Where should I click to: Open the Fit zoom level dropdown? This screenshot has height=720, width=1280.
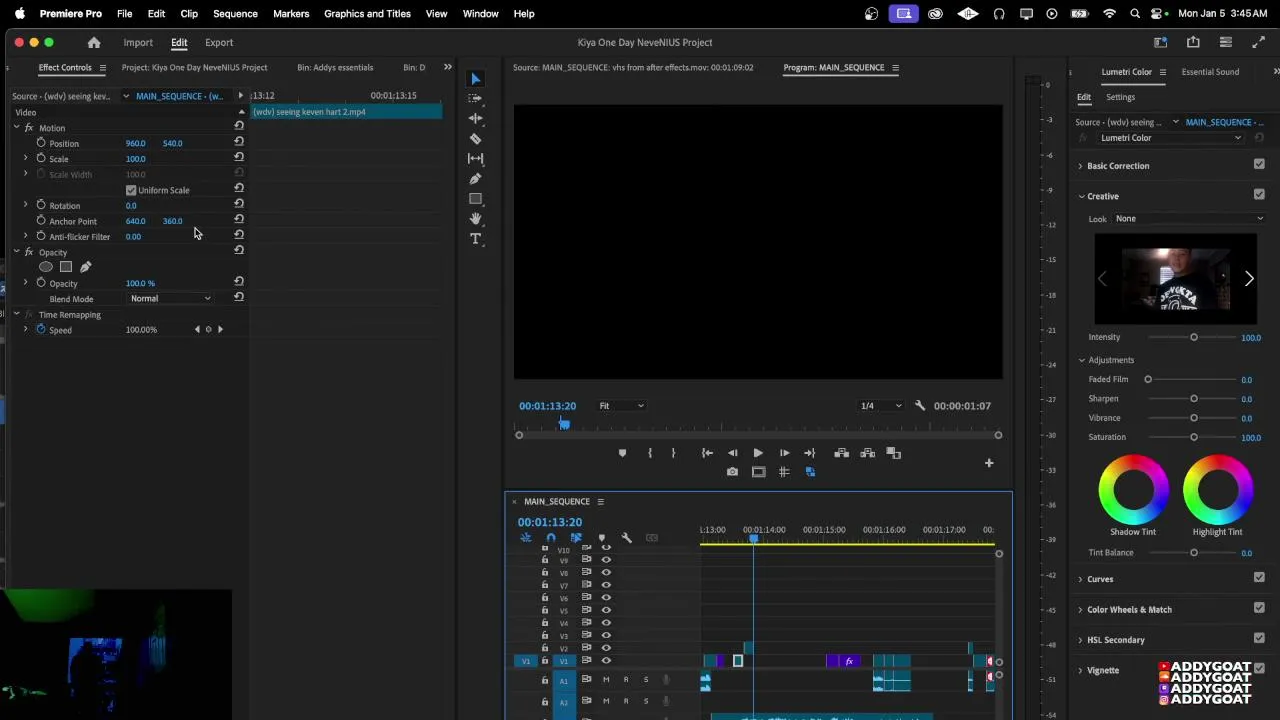[x=621, y=406]
